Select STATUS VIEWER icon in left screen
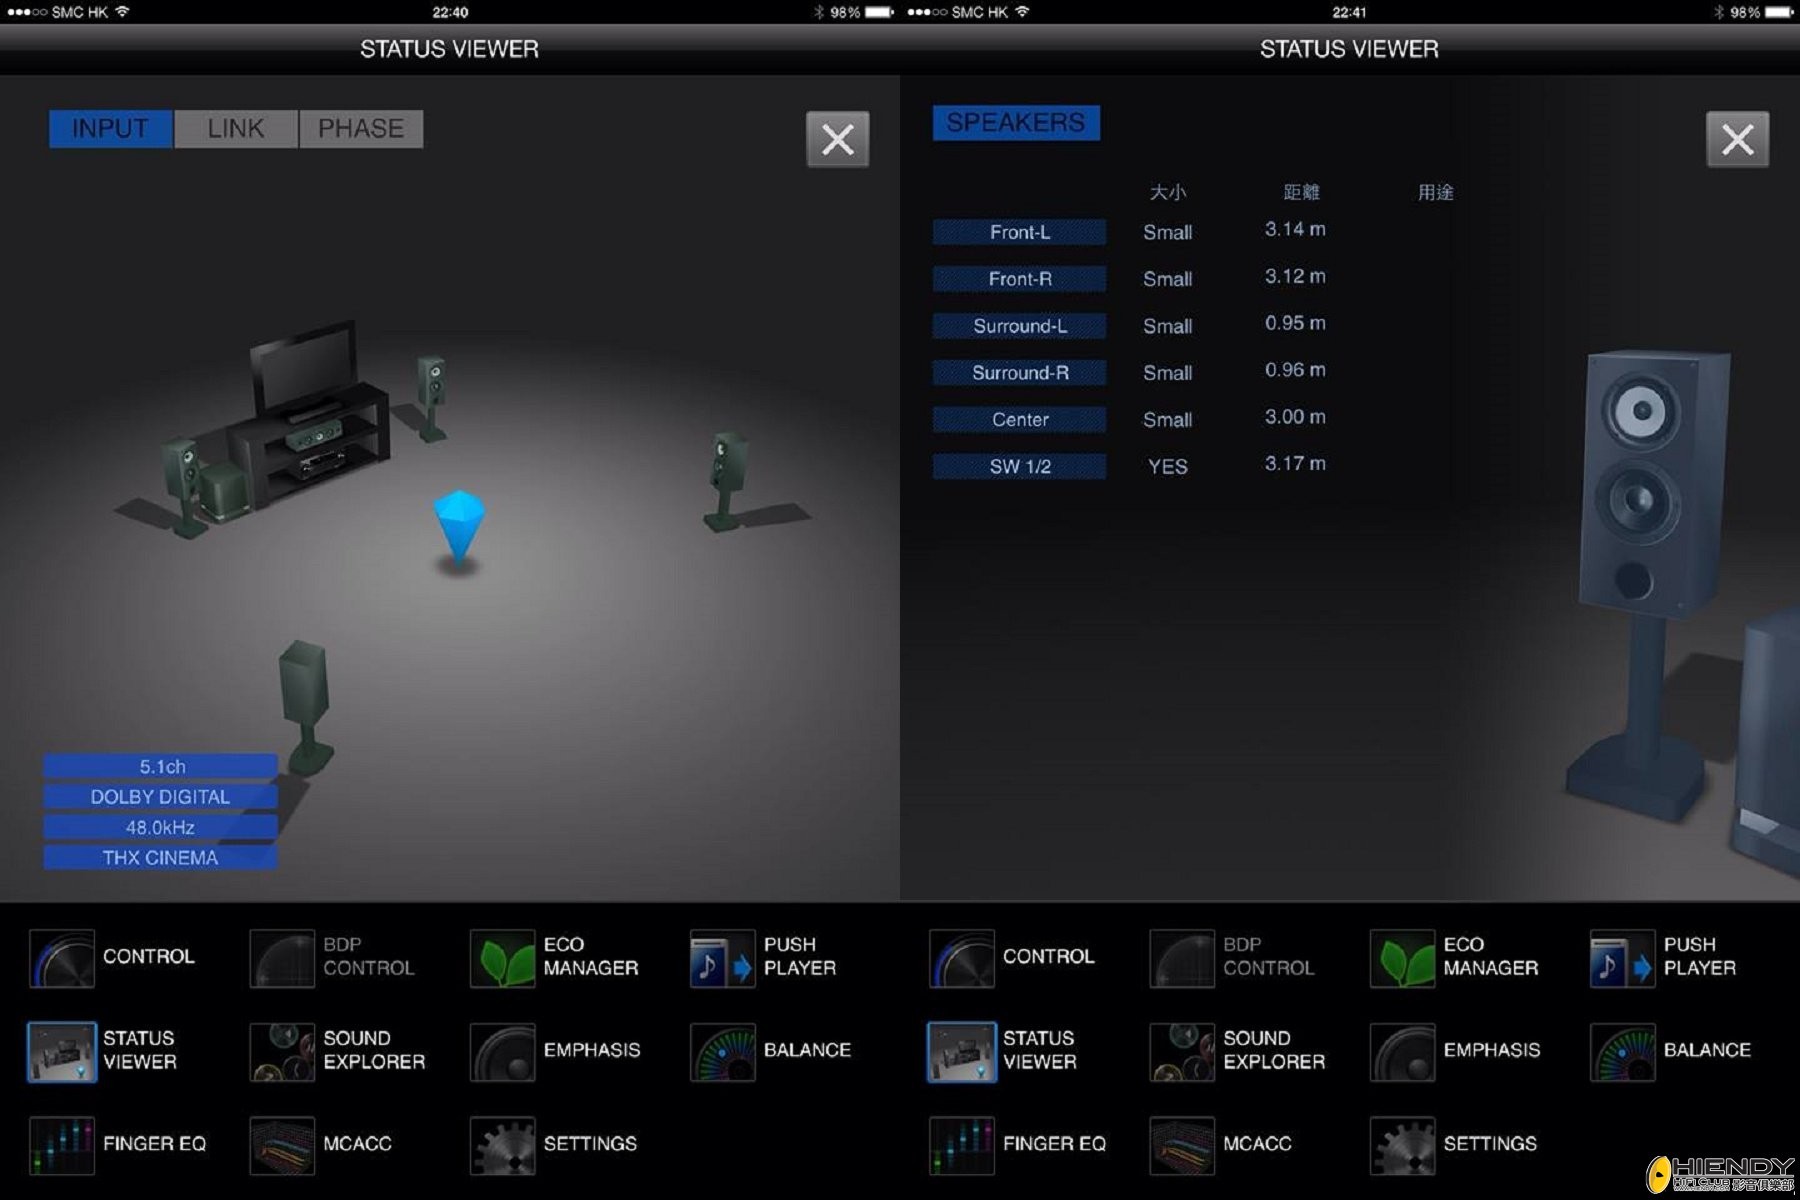1800x1200 pixels. (62, 1052)
